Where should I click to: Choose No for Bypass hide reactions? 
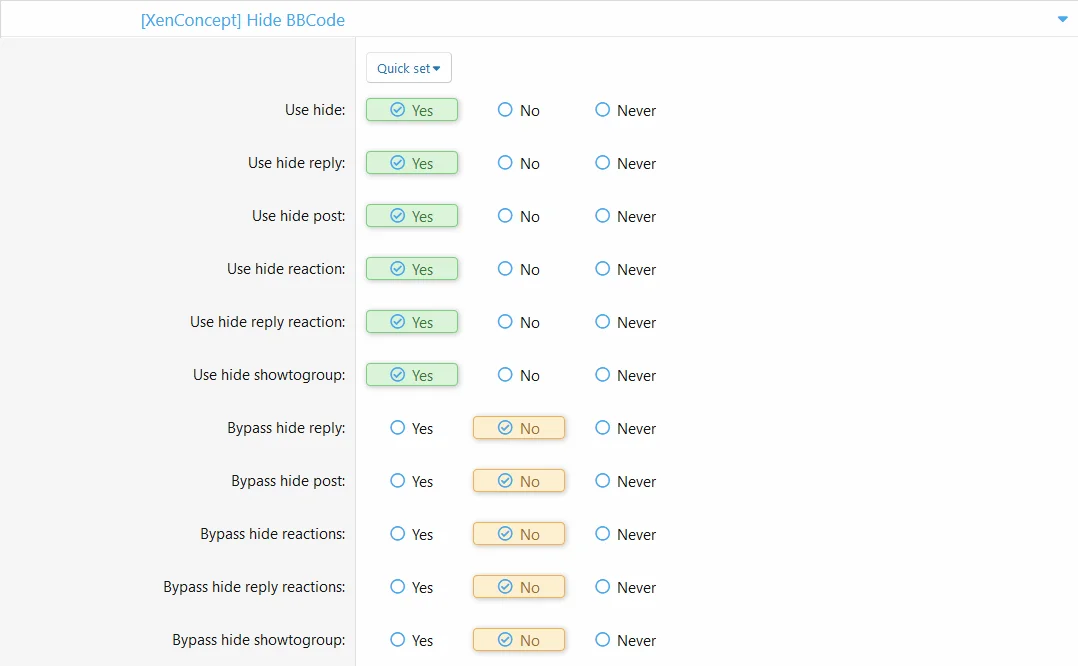pyautogui.click(x=518, y=534)
